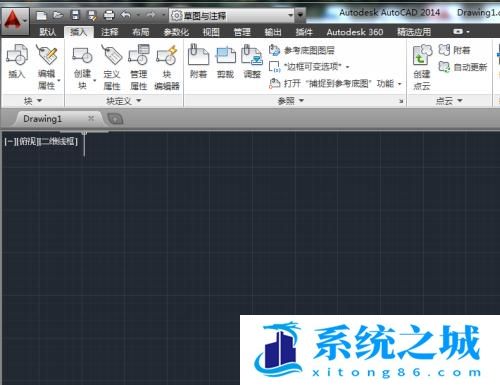500x385 pixels.
Task: Open the 插件 ribbon tab
Action: 304,32
